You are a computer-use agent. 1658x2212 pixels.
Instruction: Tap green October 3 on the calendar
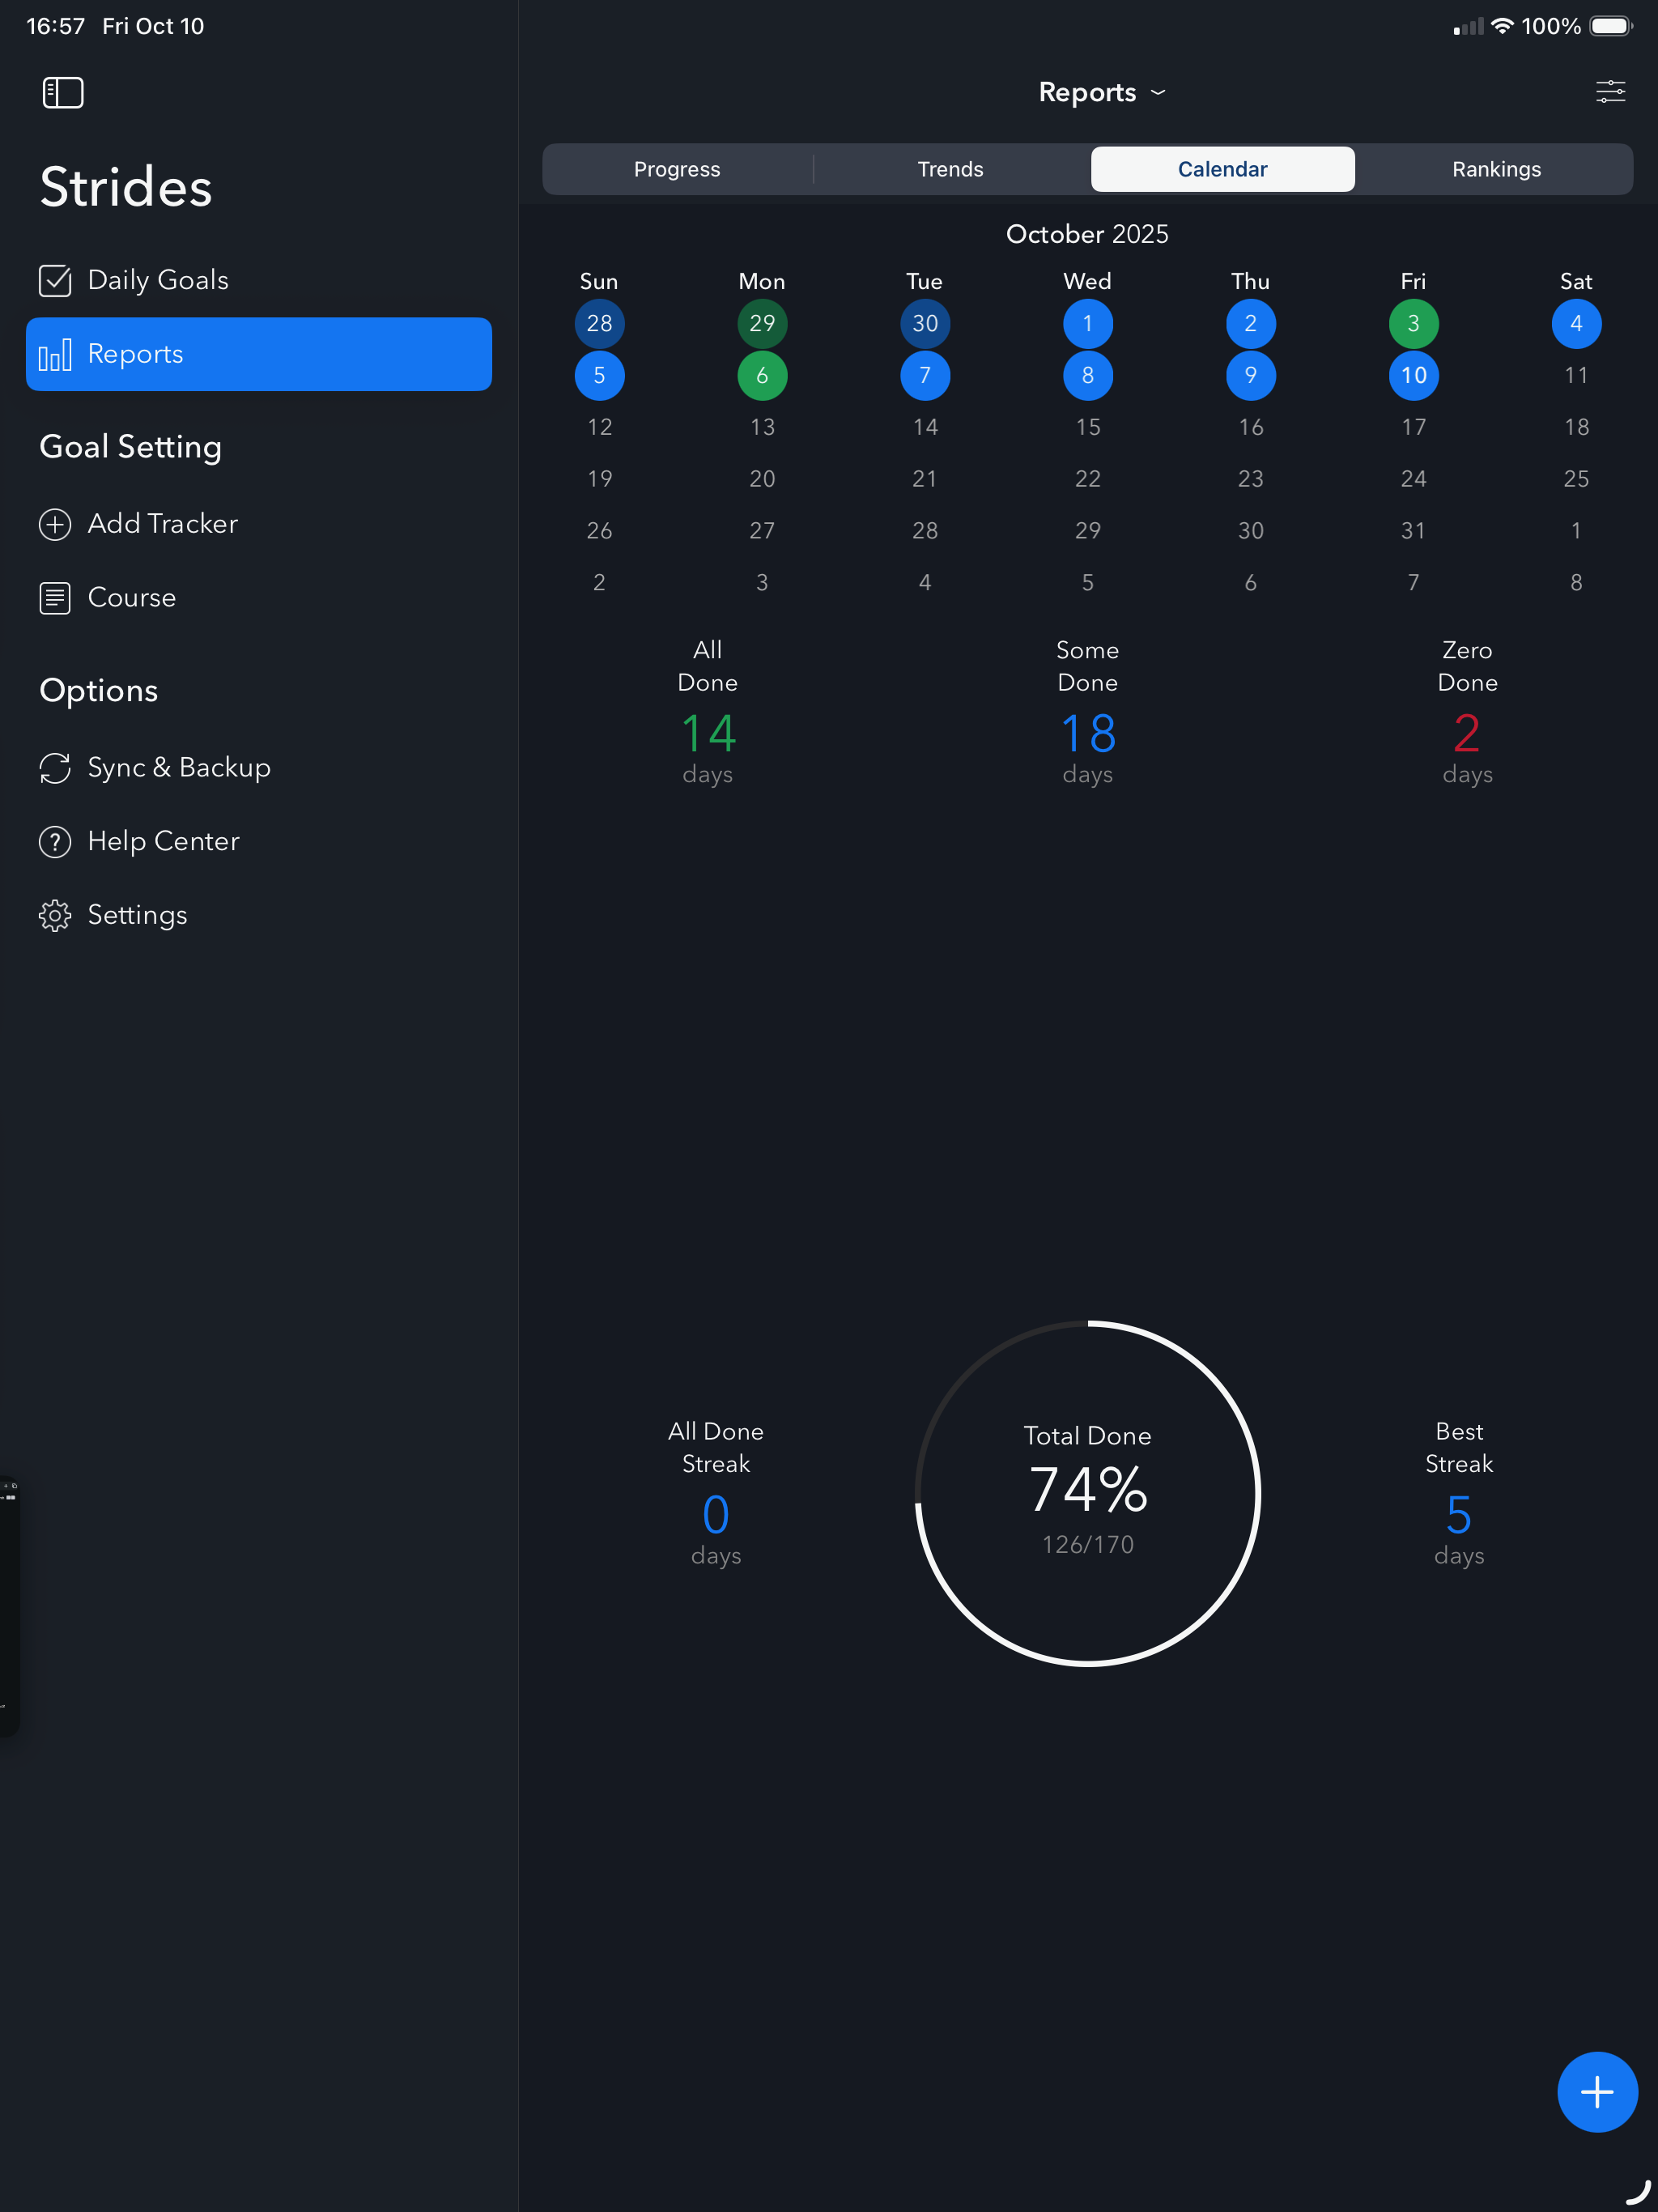pos(1413,324)
